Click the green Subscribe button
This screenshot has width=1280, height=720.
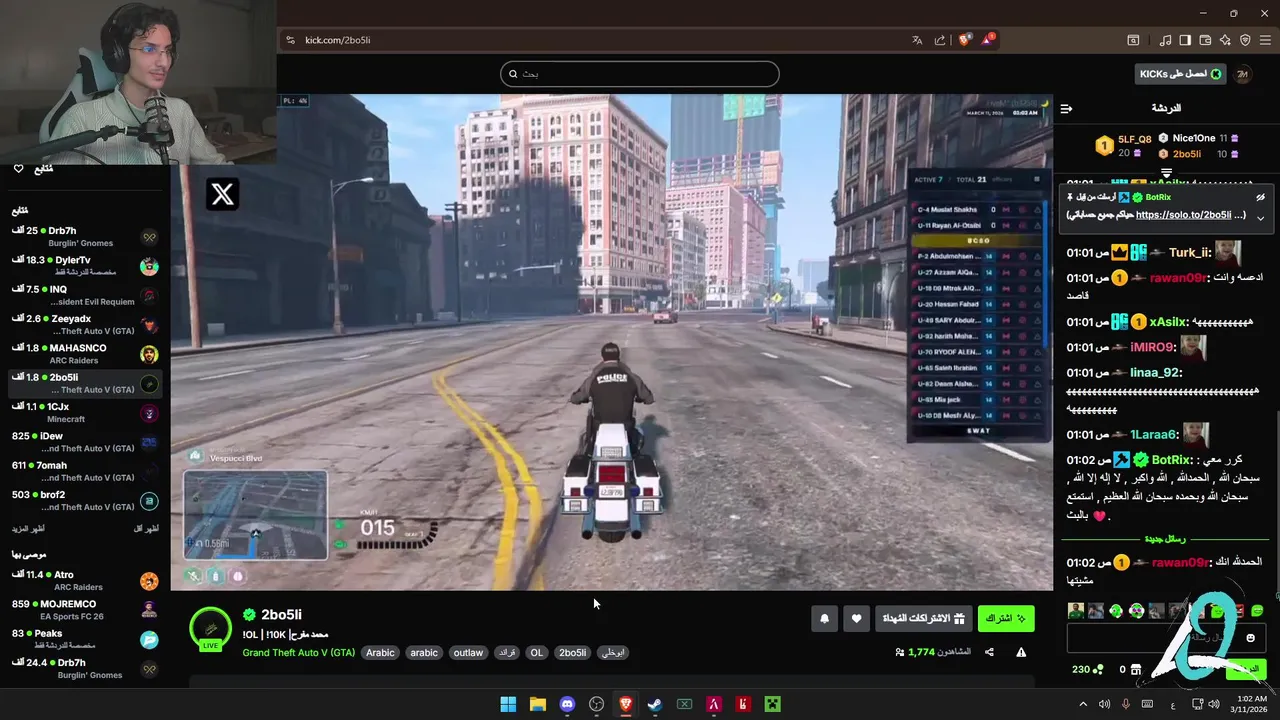point(1005,619)
